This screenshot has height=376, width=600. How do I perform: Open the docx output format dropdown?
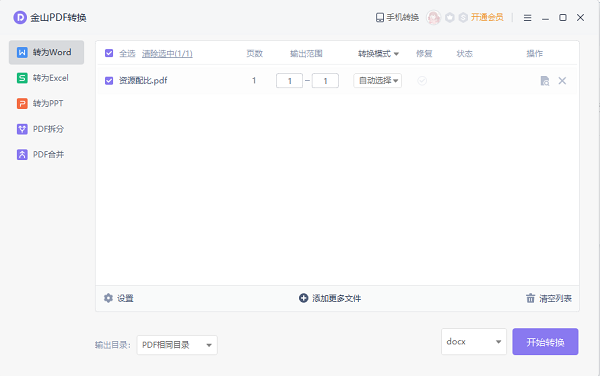point(474,342)
